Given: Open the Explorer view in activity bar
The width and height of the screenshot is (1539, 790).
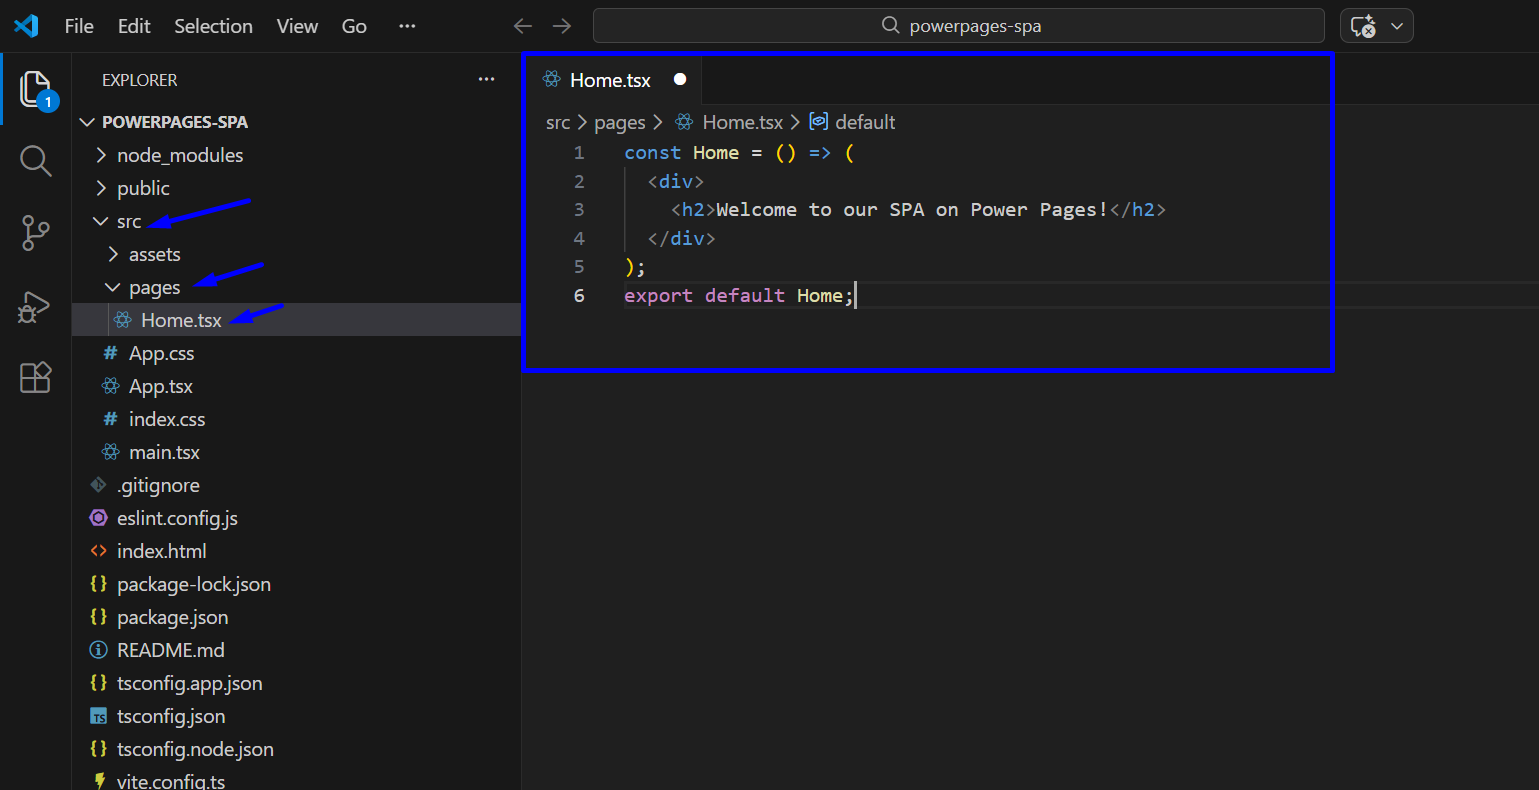Looking at the screenshot, I should pos(36,90).
